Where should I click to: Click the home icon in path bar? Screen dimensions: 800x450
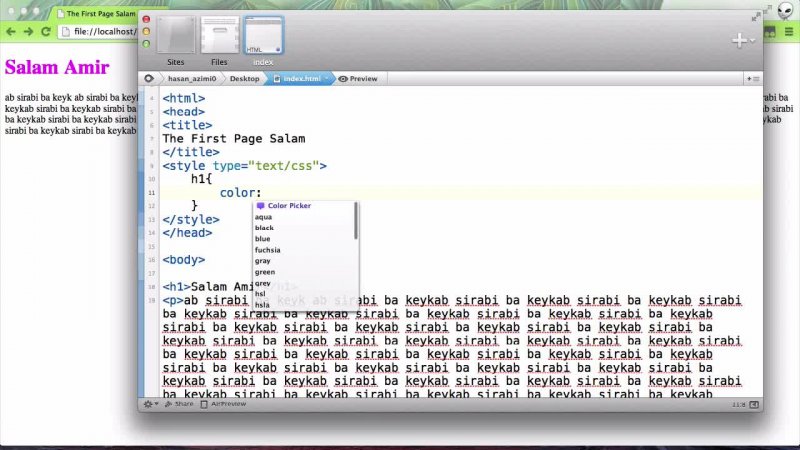149,78
